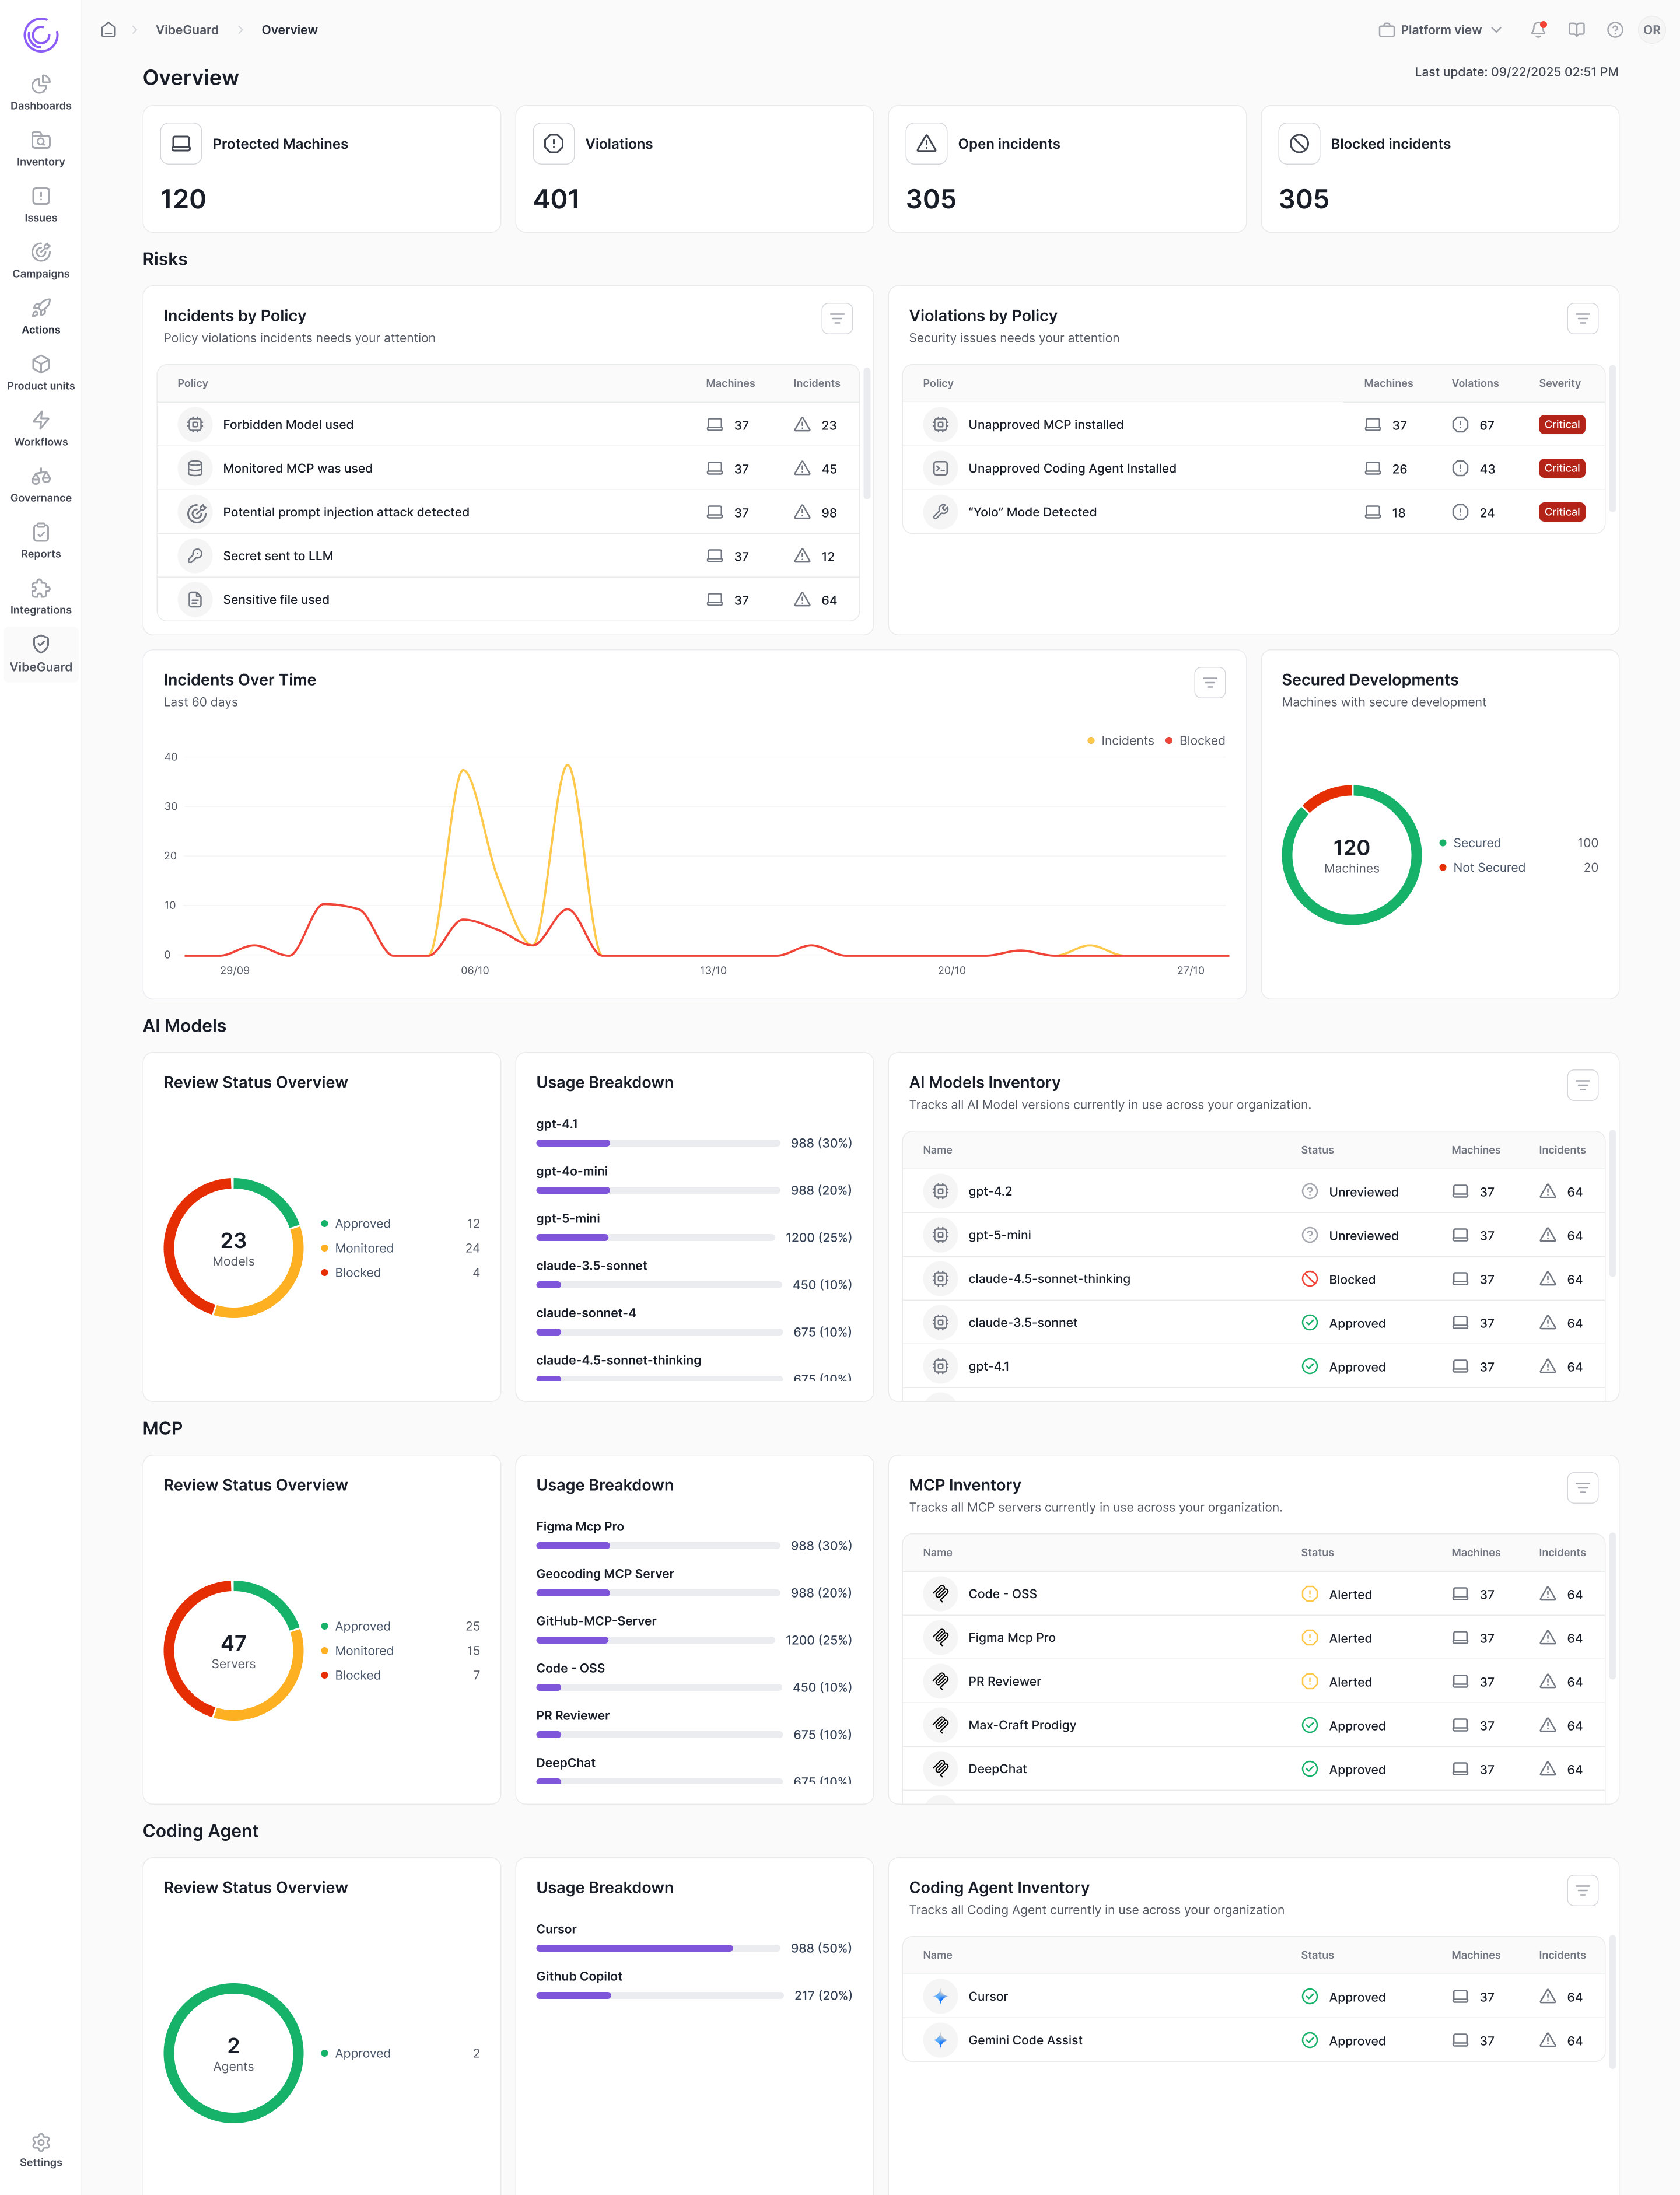This screenshot has width=1680, height=2195.
Task: Open the Forbidden Model used policy row
Action: tap(288, 425)
